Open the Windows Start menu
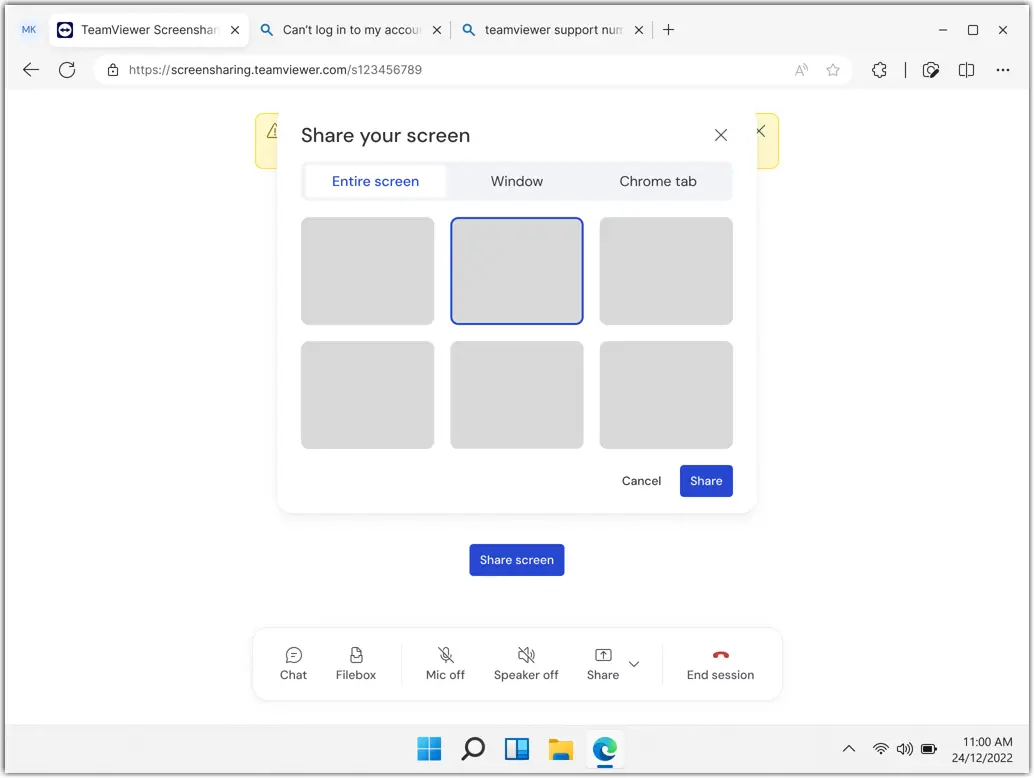Screen dimensions: 1034x778 [x=429, y=749]
